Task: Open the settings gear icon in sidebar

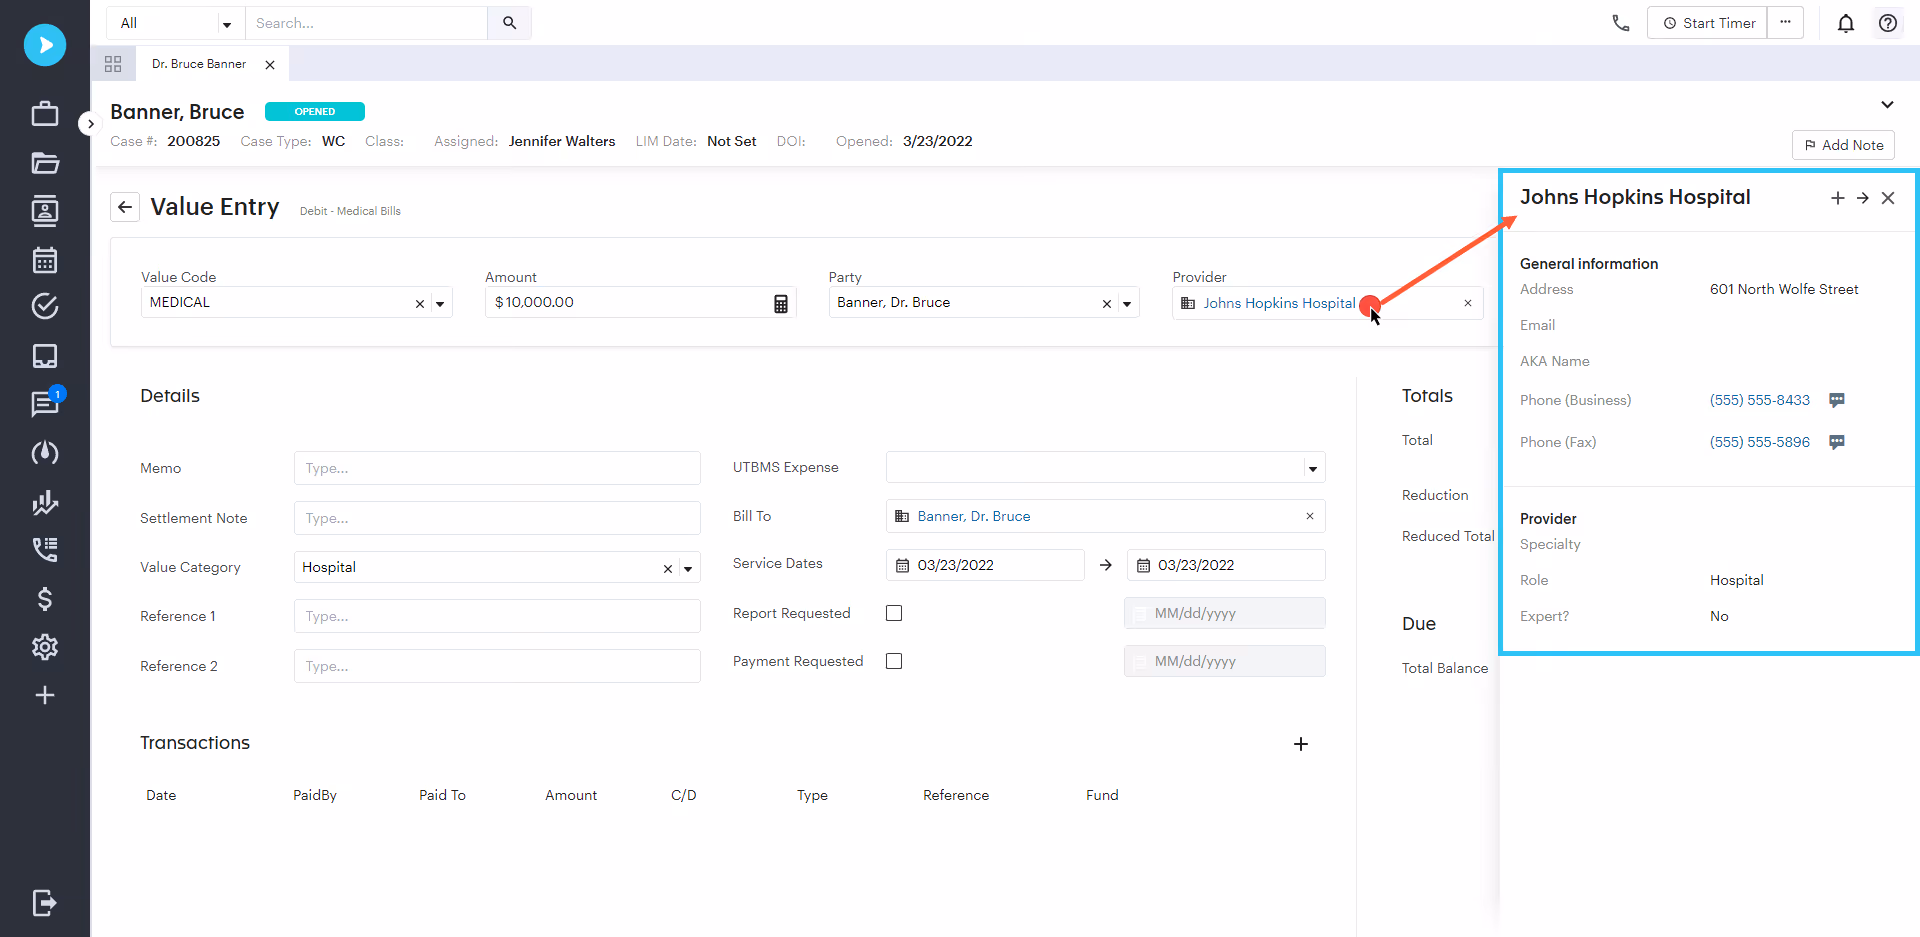Action: click(x=45, y=647)
